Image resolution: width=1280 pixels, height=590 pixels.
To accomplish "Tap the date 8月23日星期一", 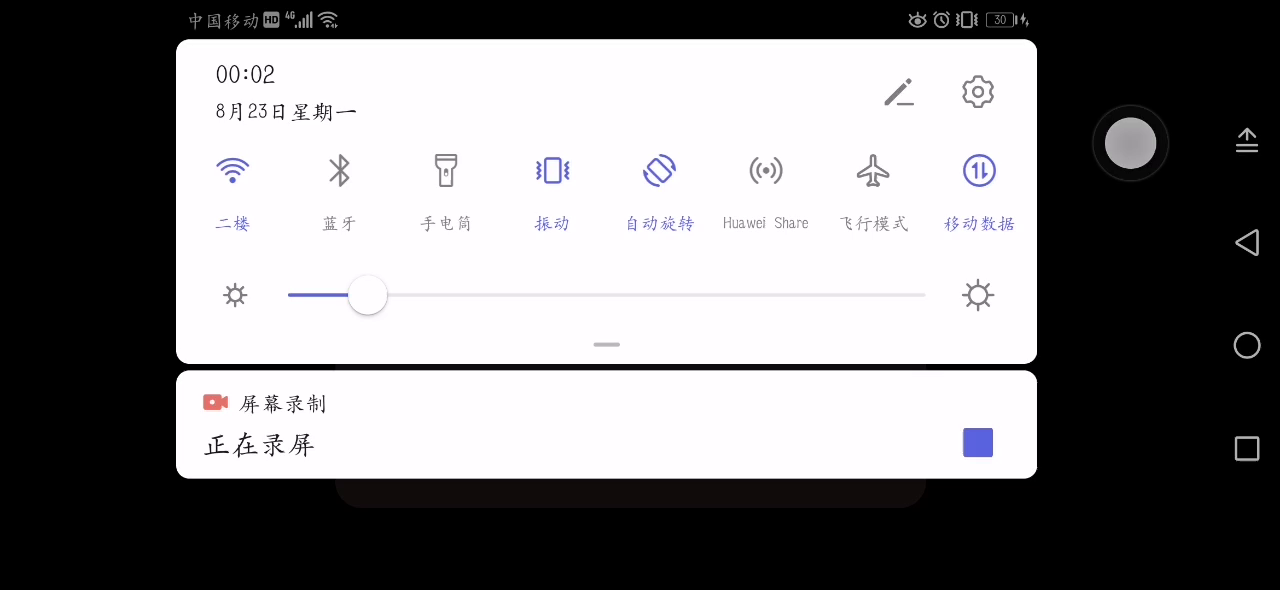I will coord(286,111).
